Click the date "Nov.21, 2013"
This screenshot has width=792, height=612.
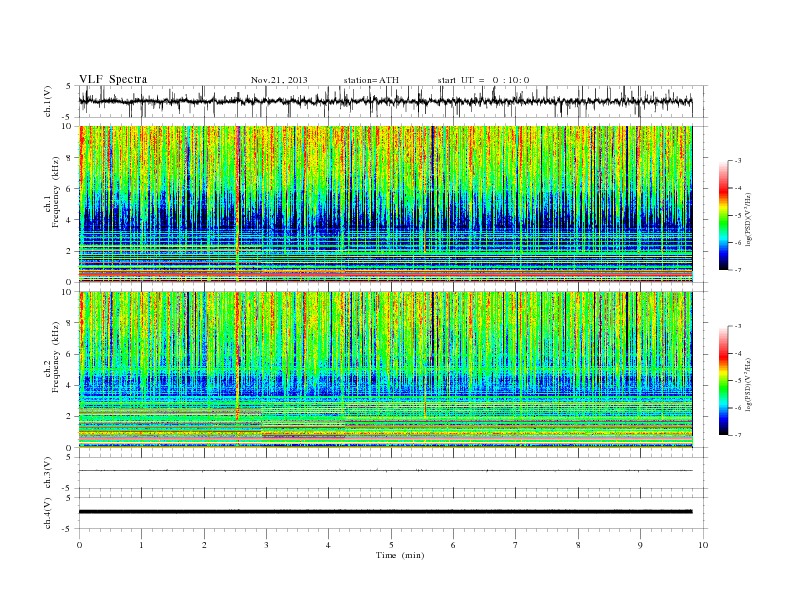point(279,80)
